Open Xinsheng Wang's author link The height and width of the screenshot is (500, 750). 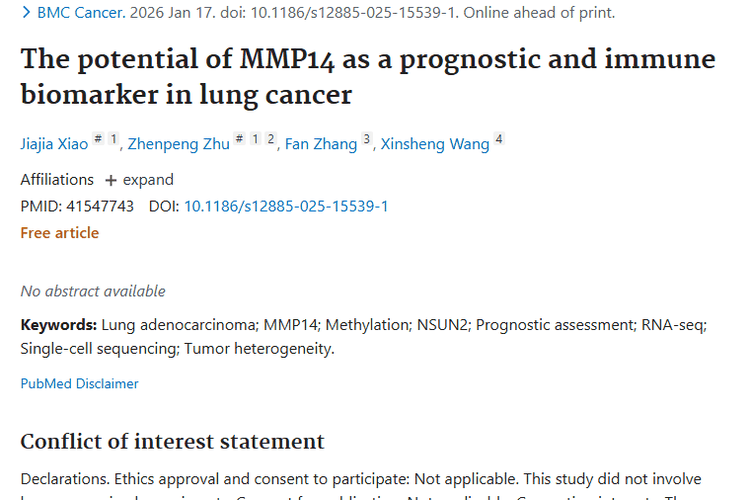click(x=435, y=144)
